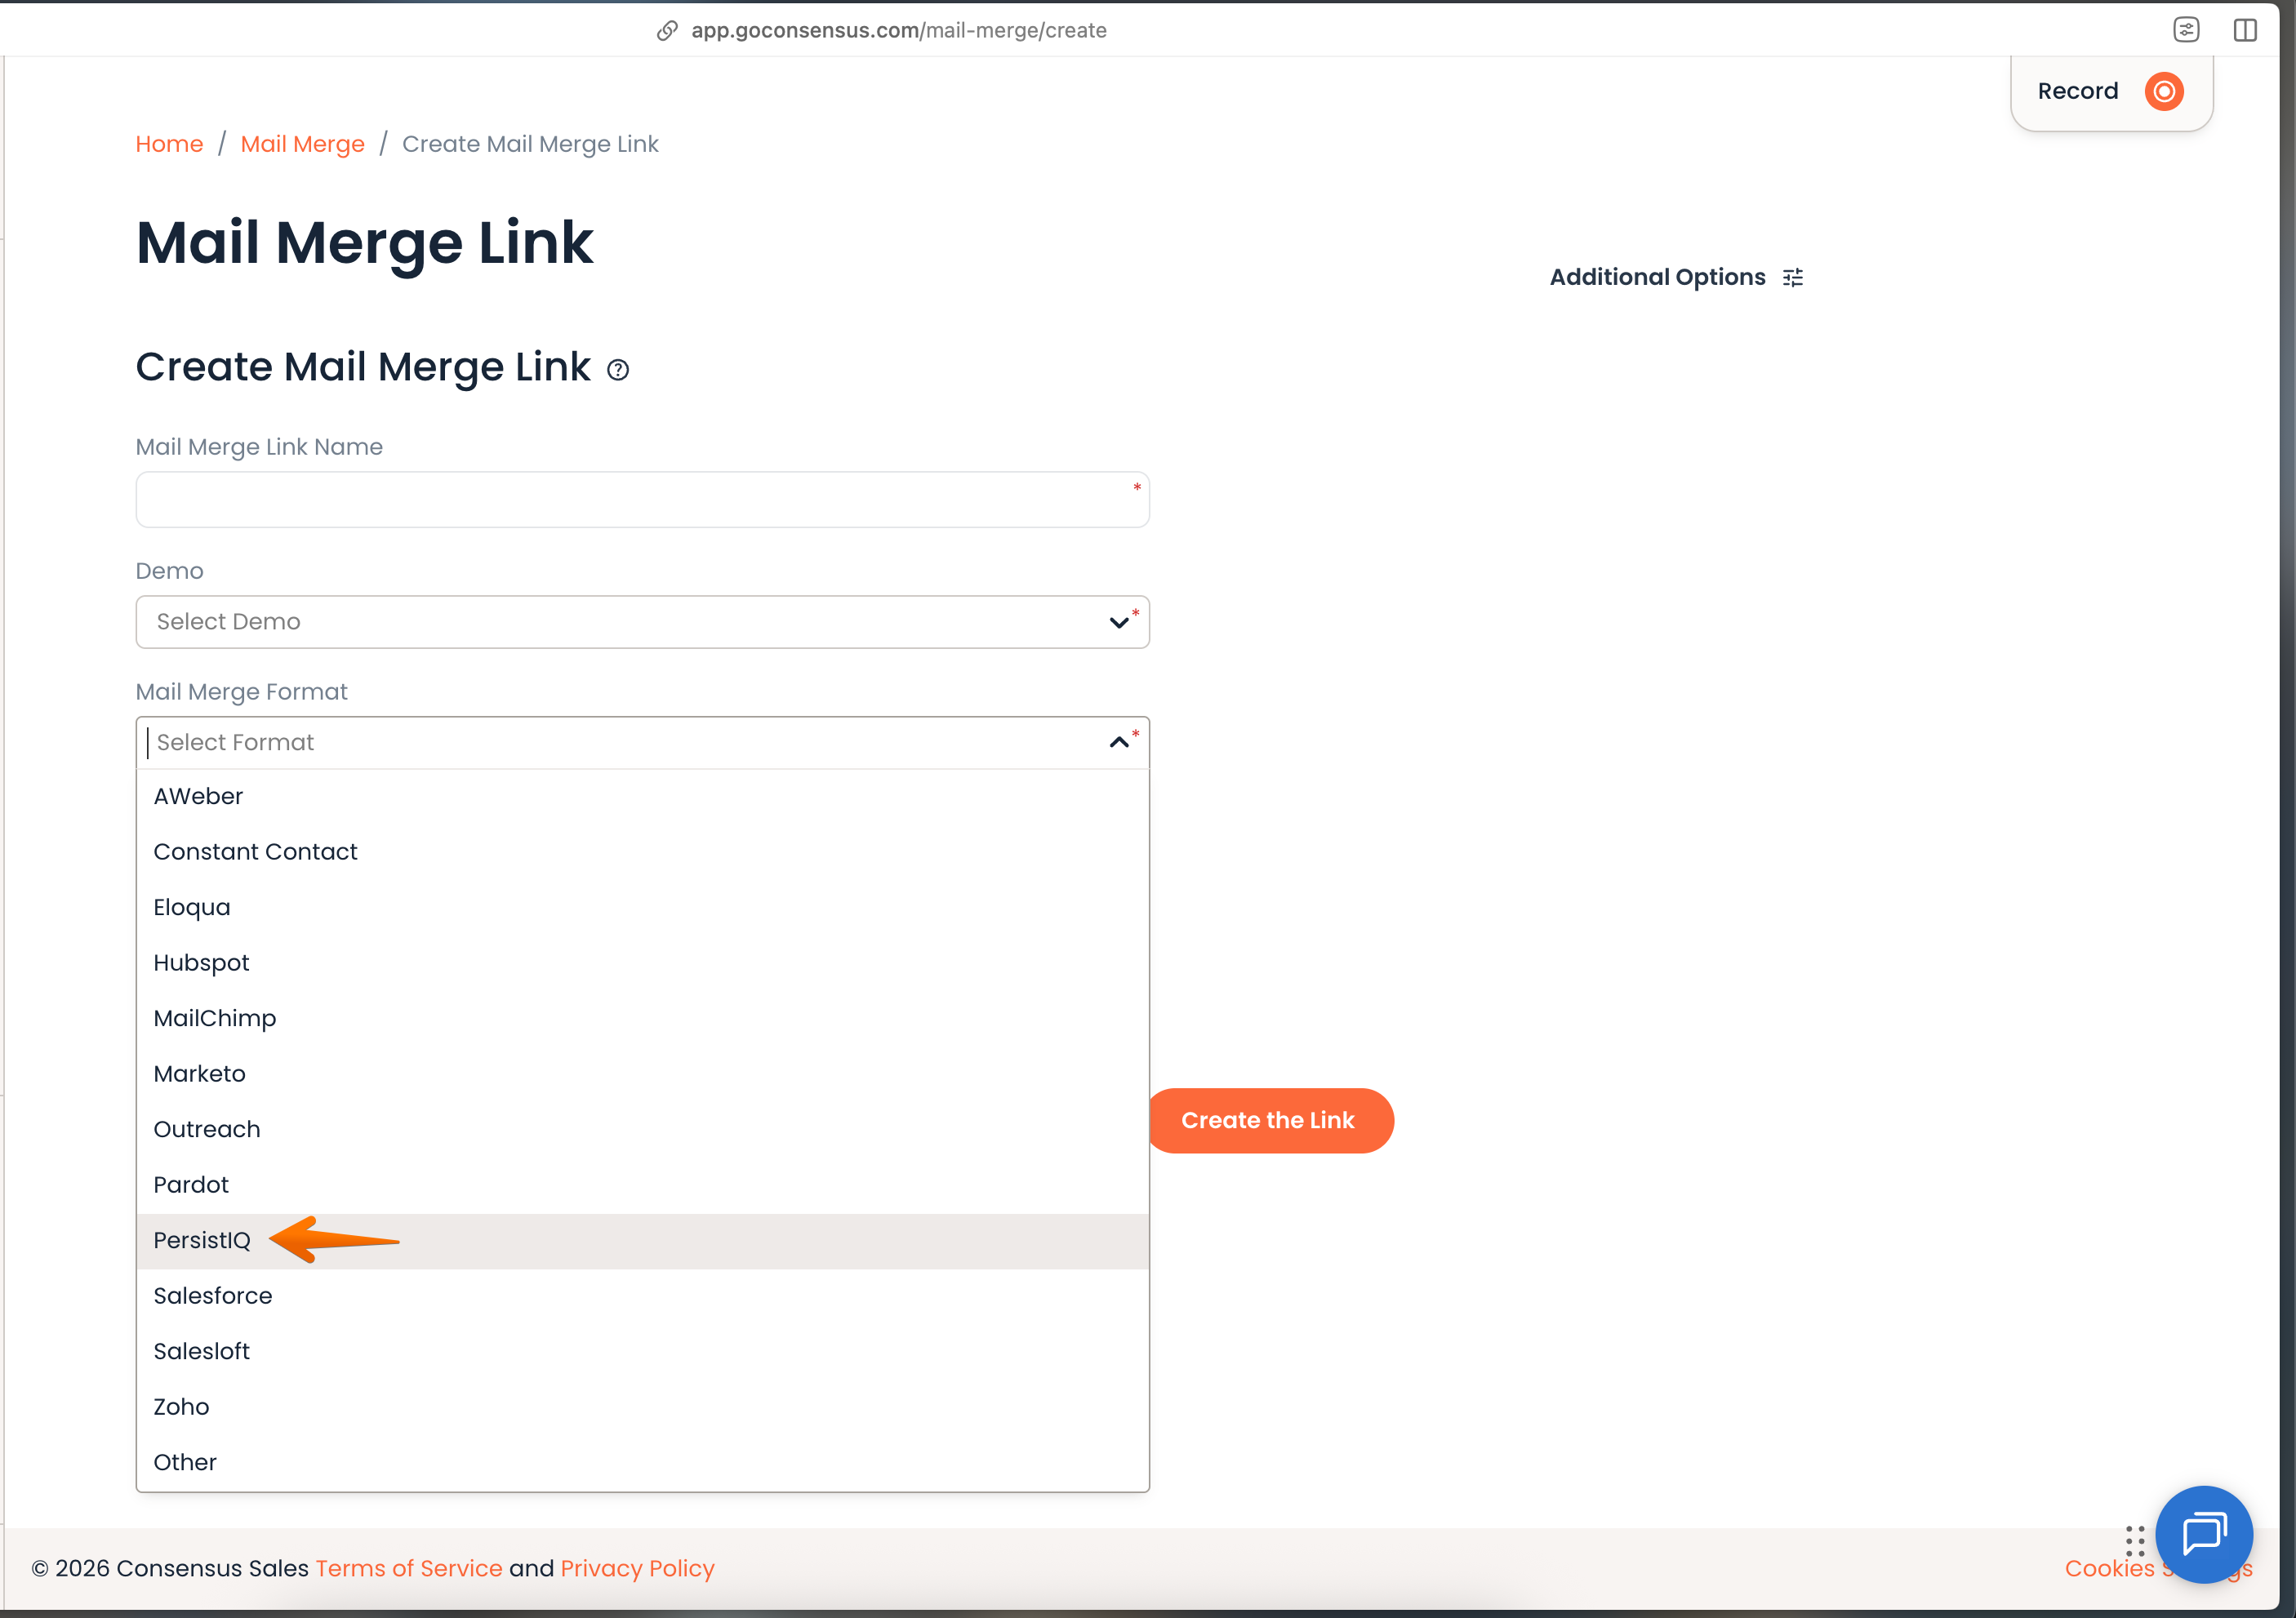Click the browser sidebar split-view icon
2296x1618 pixels.
coord(2245,30)
